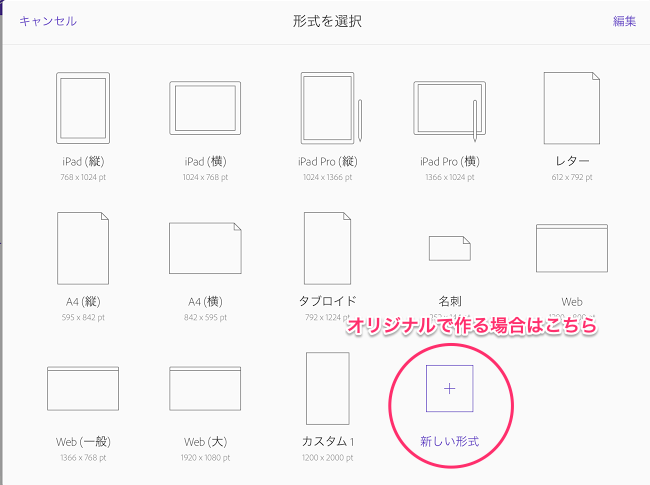The image size is (650, 485).
Task: Click the 612 x 792 pt size text
Action: click(x=572, y=177)
